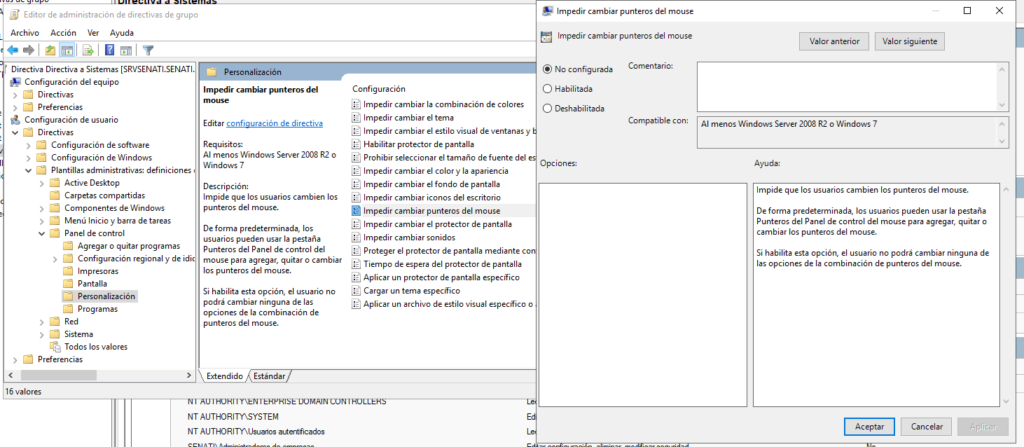
Task: Select NT AUTHORITY\SYSTEM in background window
Action: tap(233, 416)
